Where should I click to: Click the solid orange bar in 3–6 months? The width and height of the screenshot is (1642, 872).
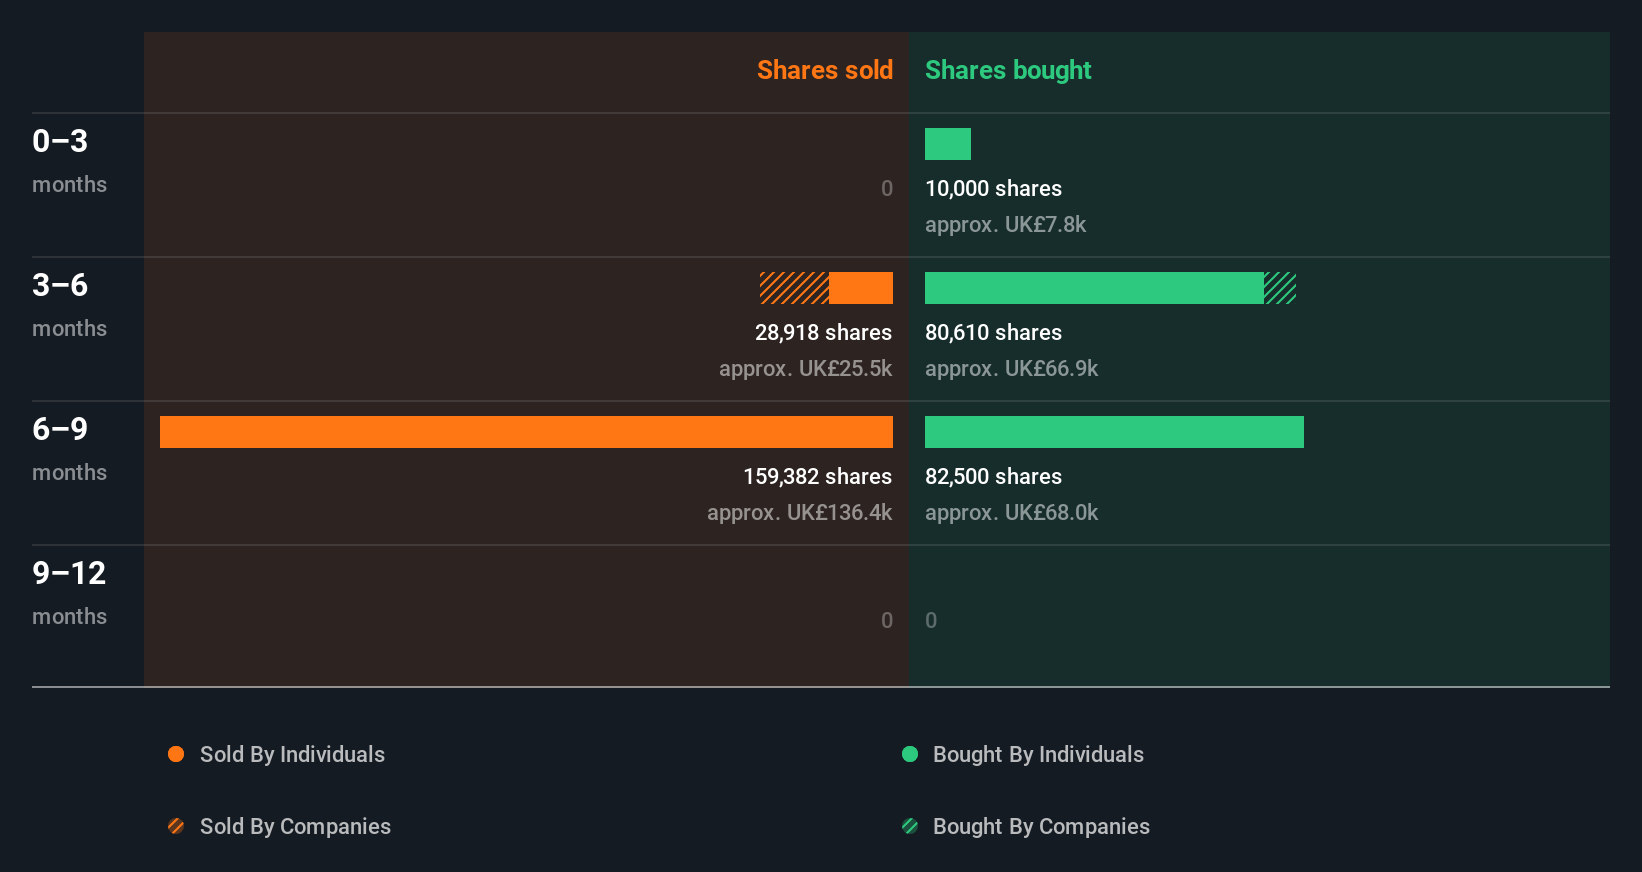coord(861,288)
